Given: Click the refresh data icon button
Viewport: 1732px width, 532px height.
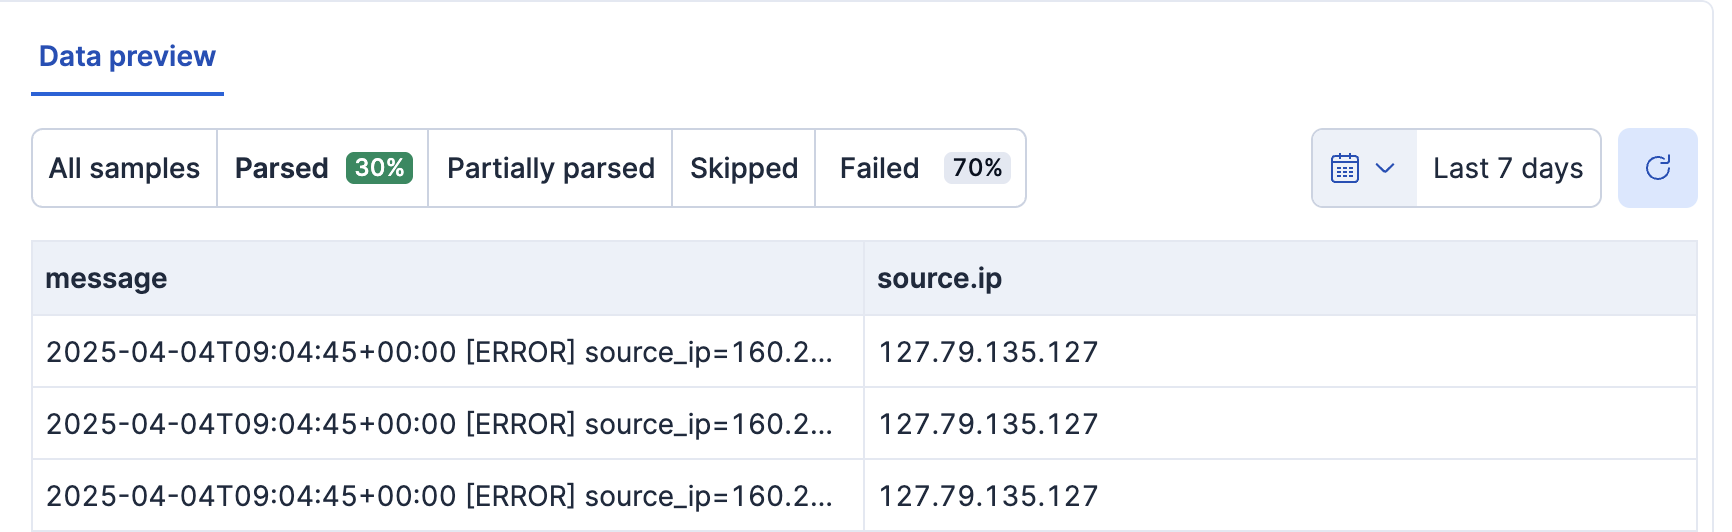Looking at the screenshot, I should tap(1657, 168).
